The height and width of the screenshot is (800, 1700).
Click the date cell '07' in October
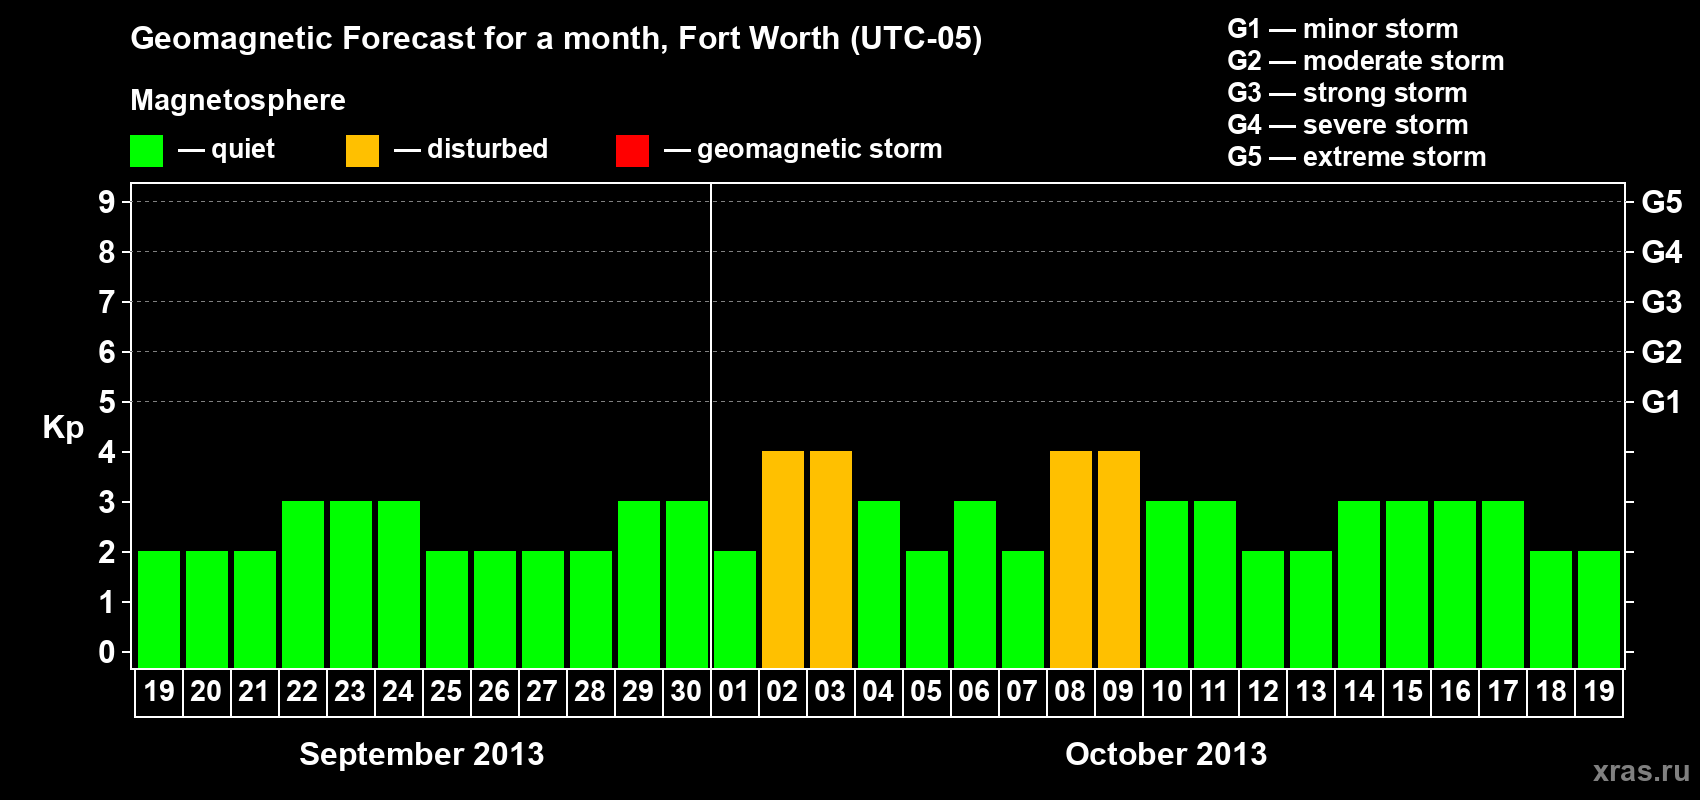(1022, 692)
